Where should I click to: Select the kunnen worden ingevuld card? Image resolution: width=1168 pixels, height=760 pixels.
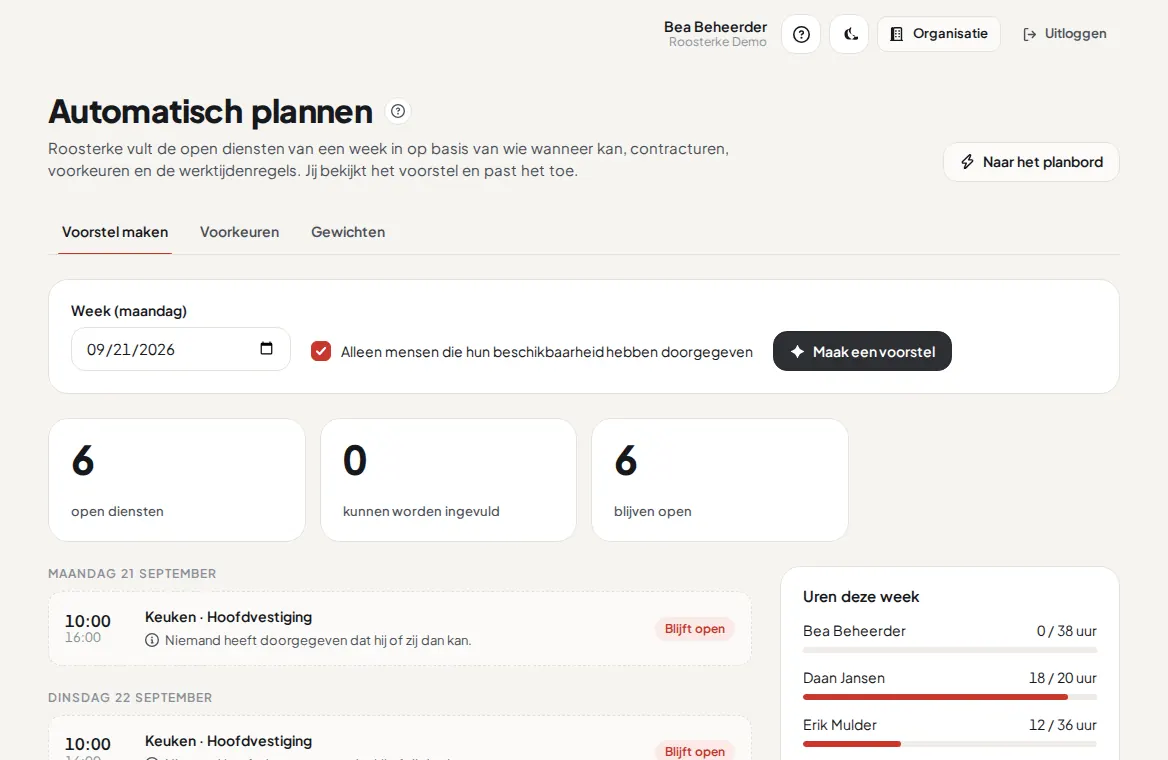448,480
